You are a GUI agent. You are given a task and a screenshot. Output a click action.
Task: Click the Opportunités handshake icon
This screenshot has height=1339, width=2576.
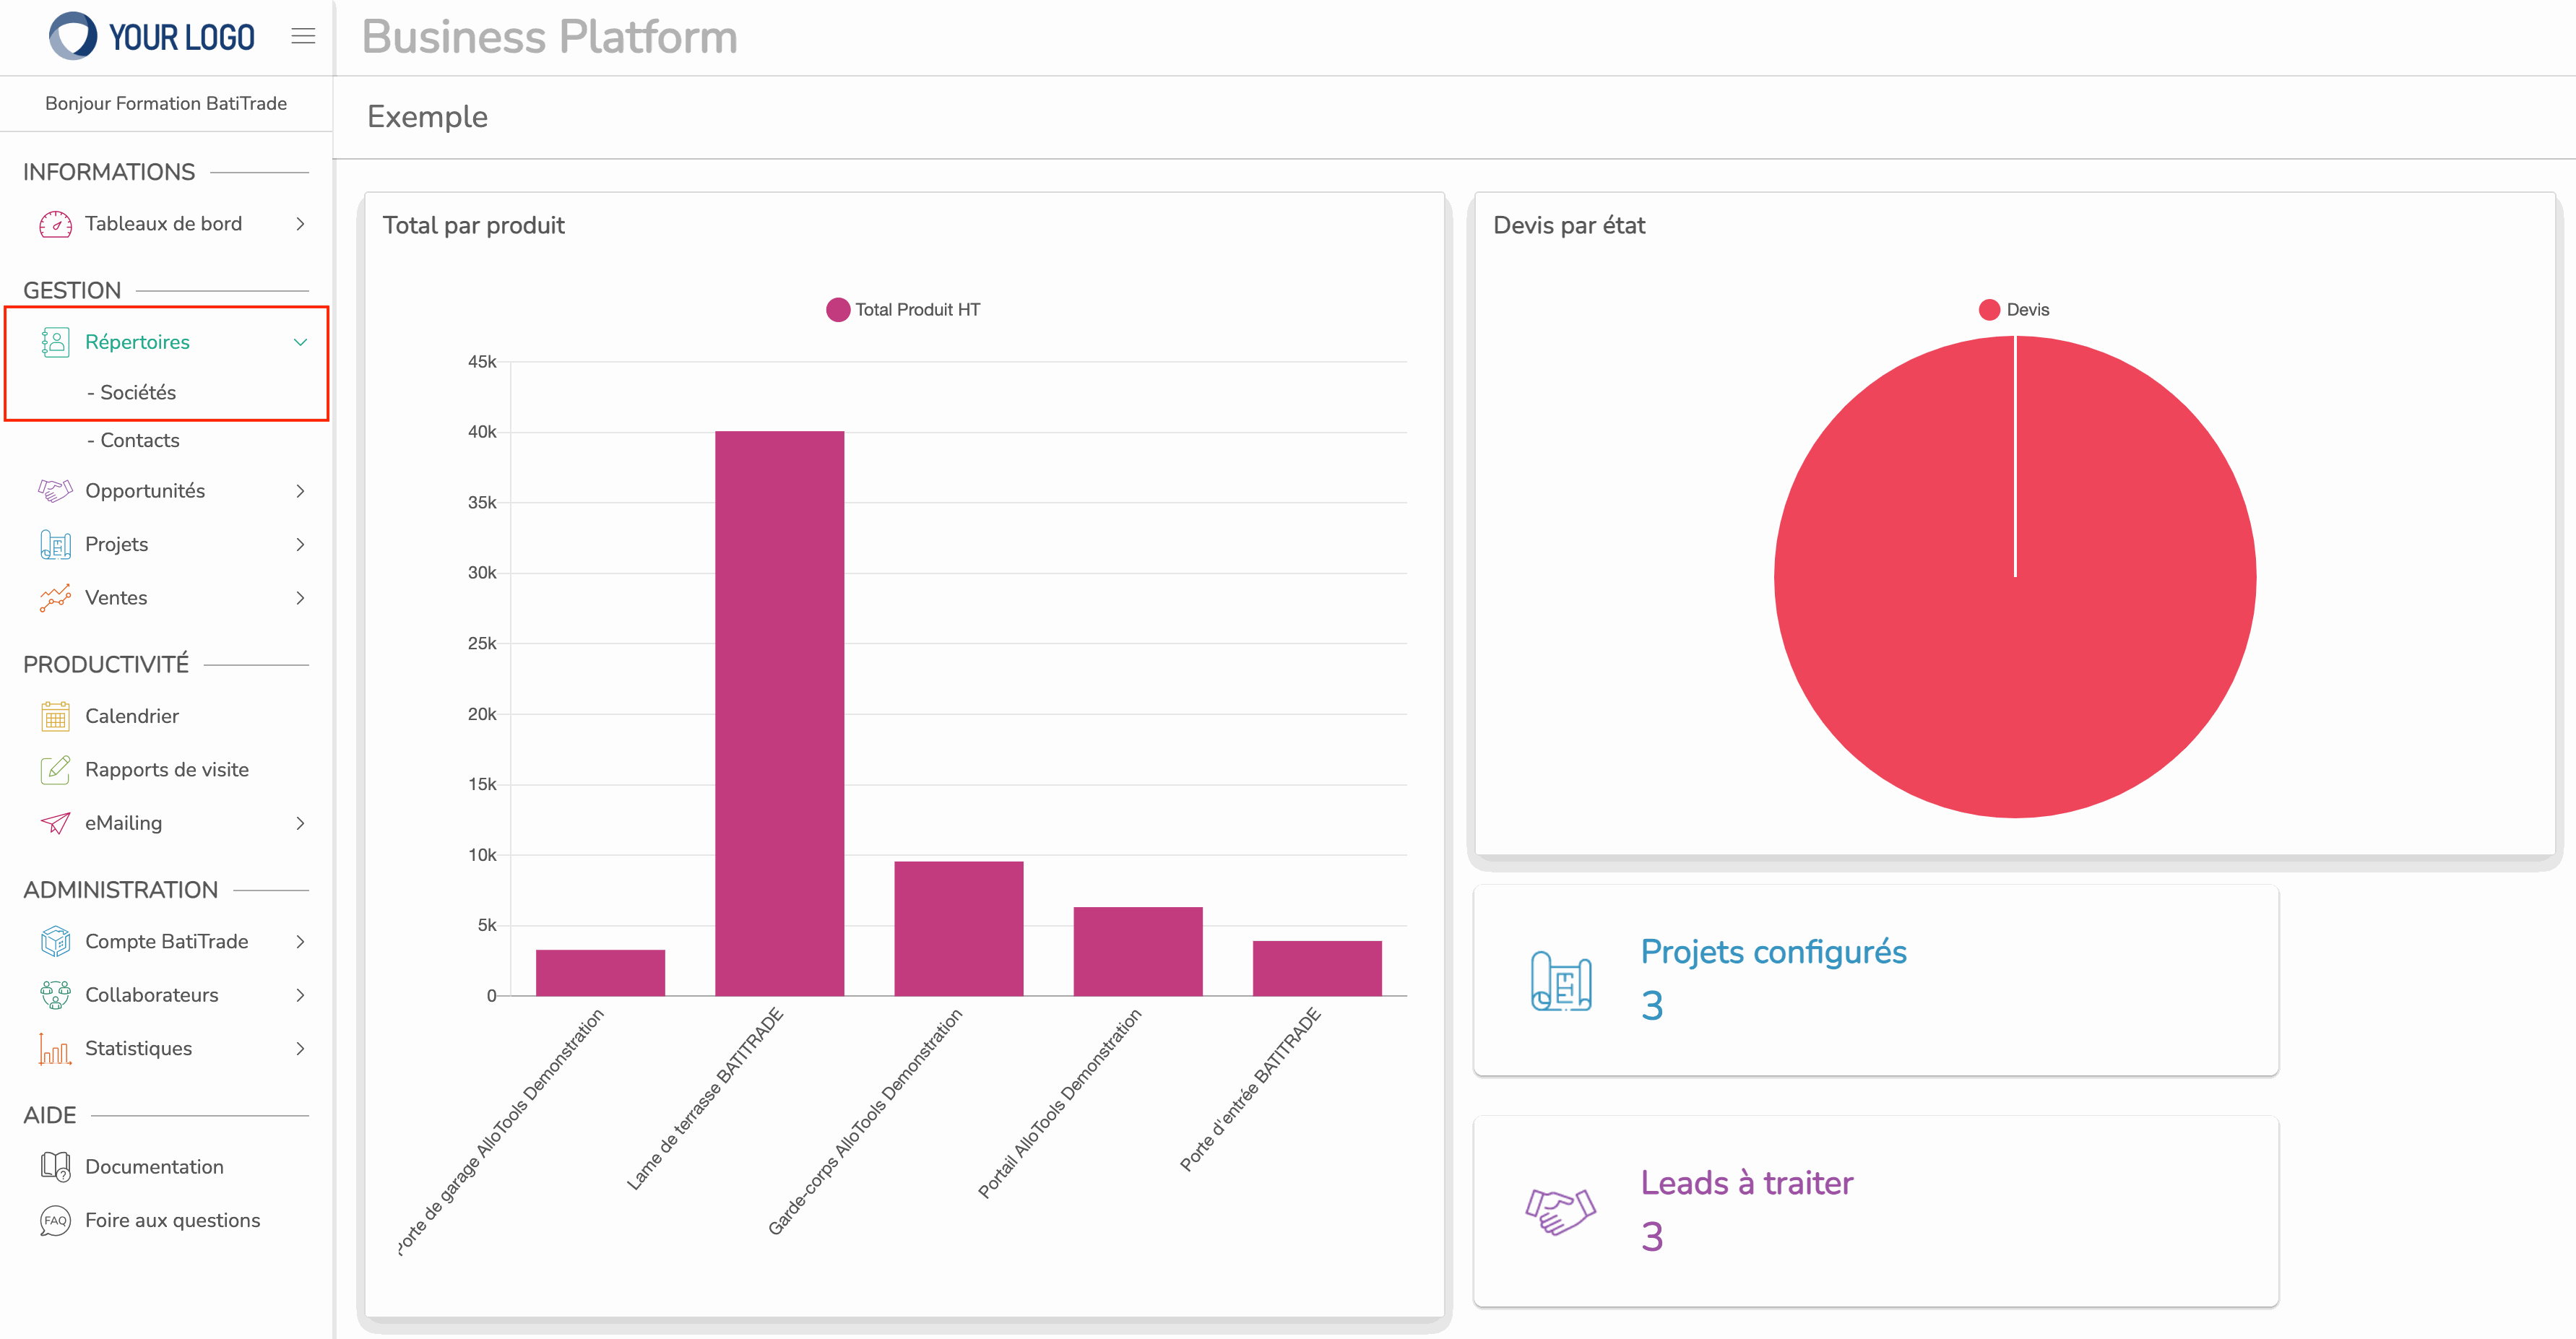tap(55, 491)
